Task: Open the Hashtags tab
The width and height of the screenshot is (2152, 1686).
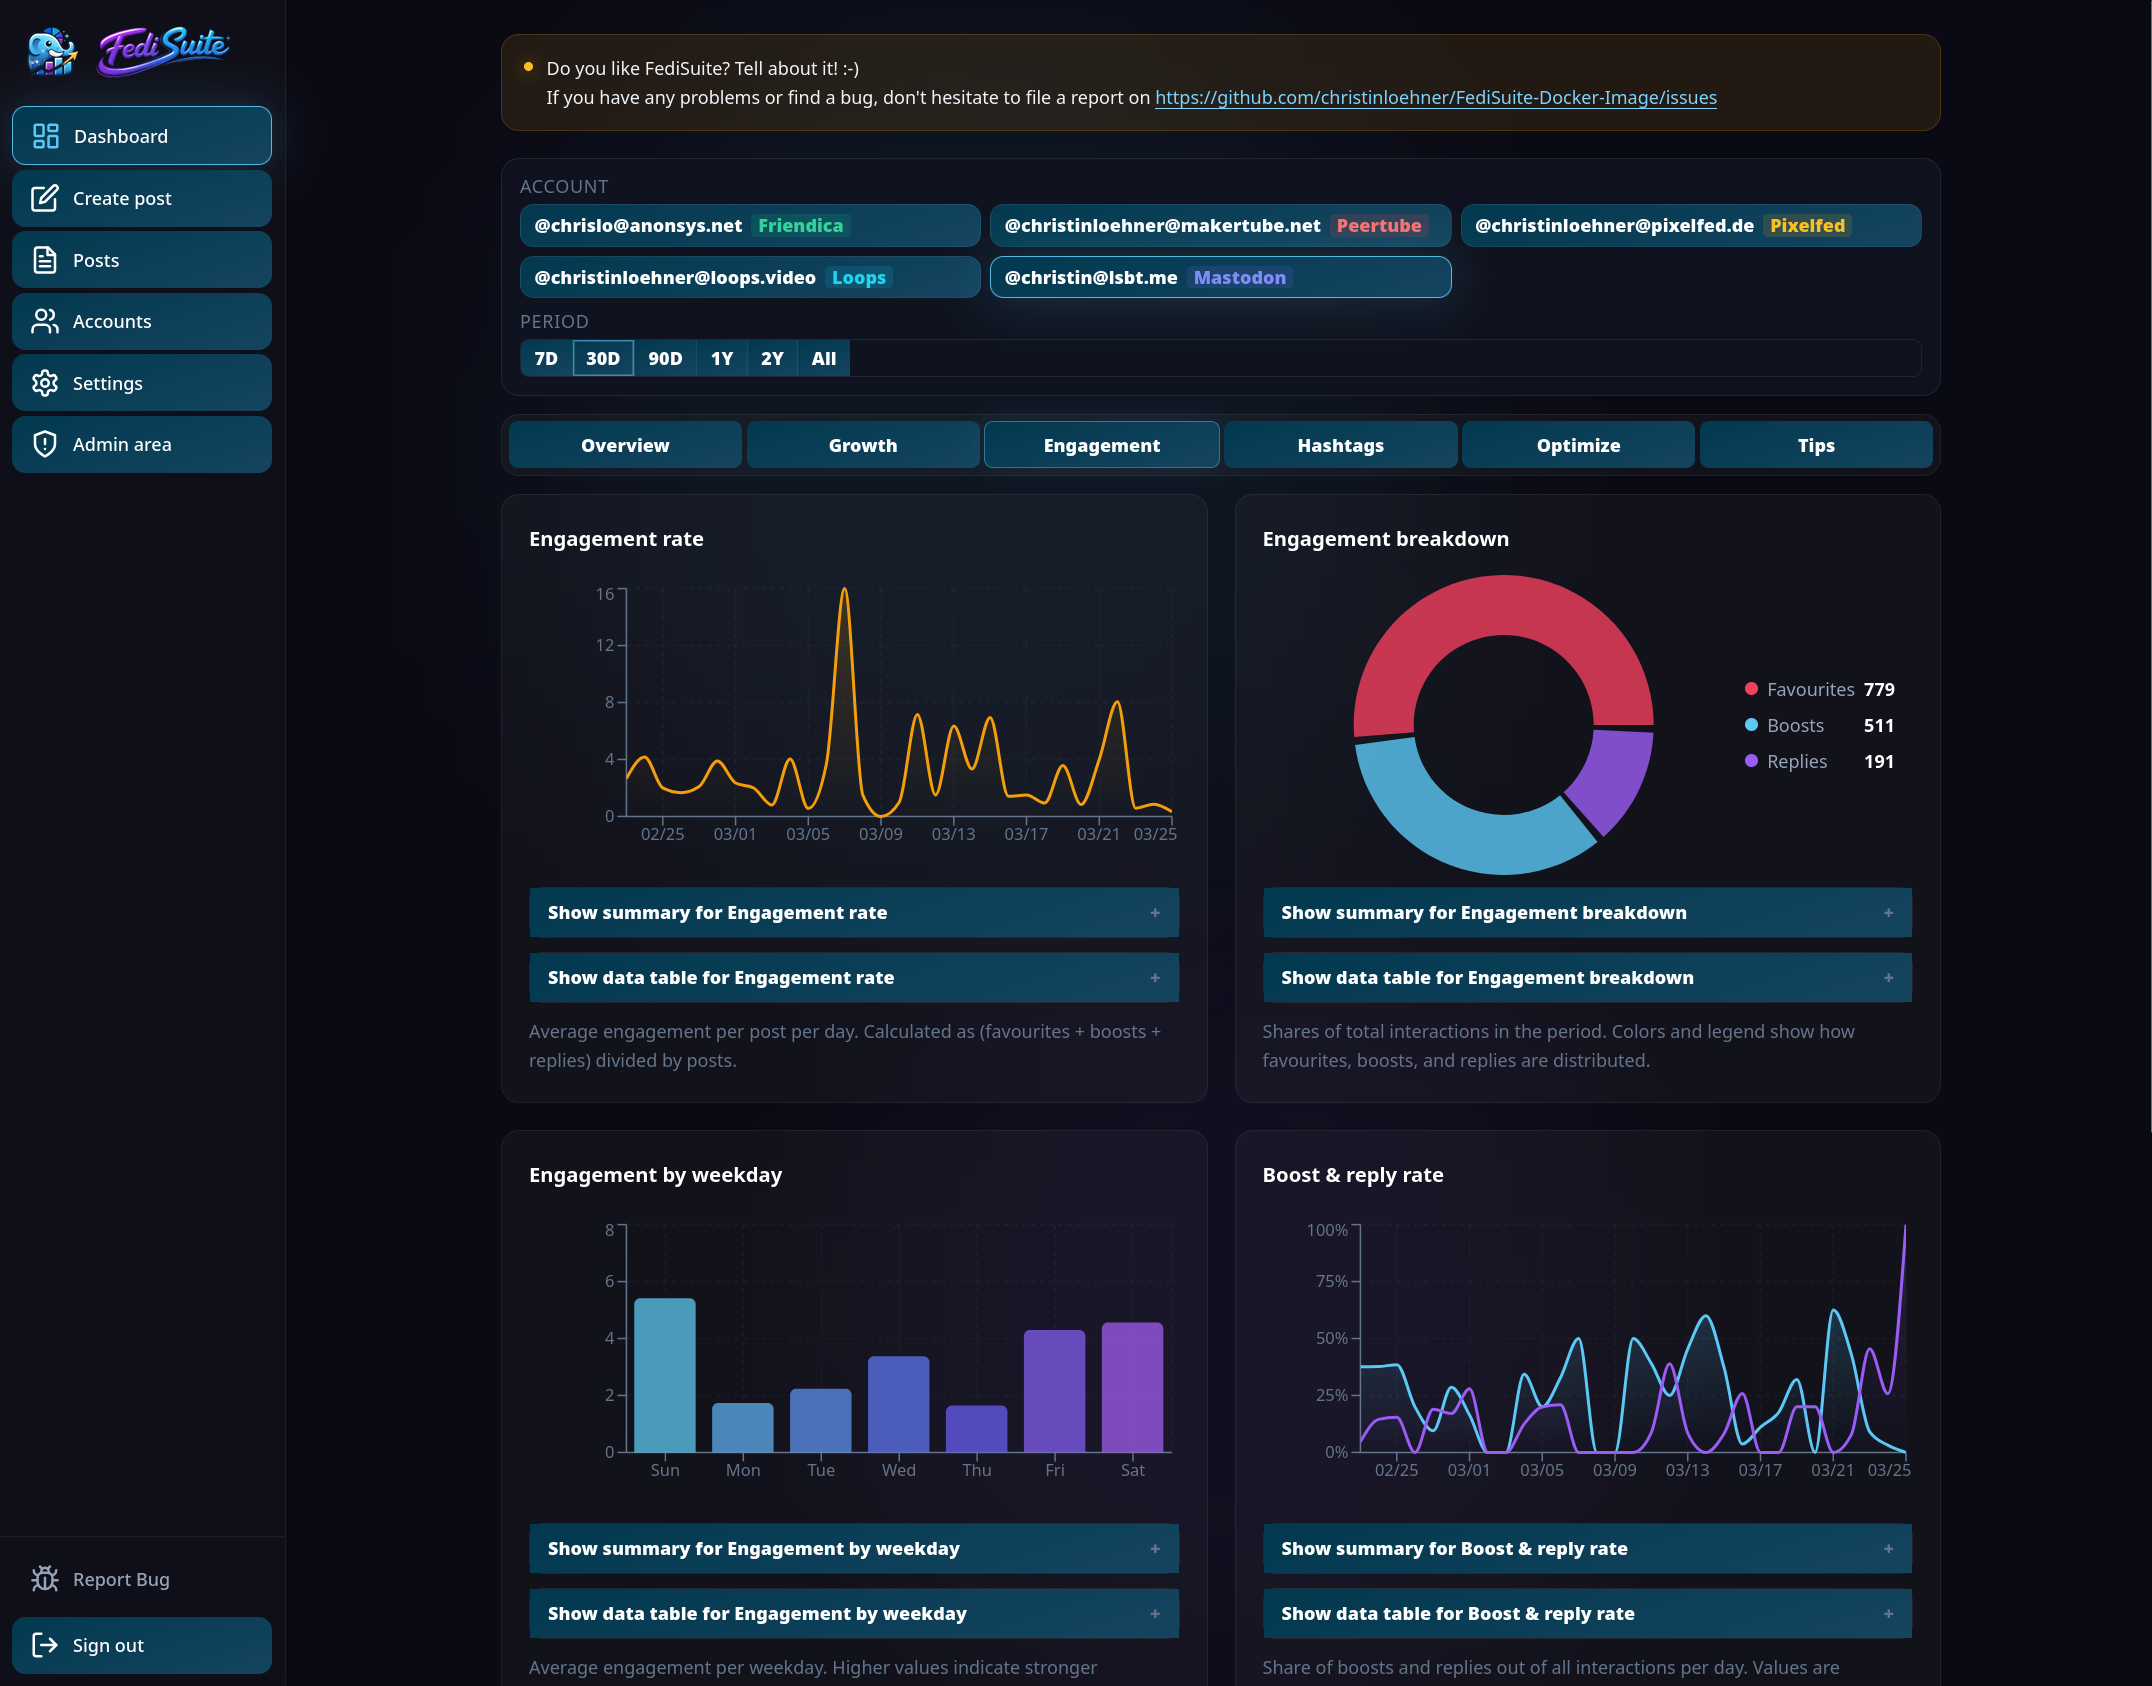Action: [1340, 445]
